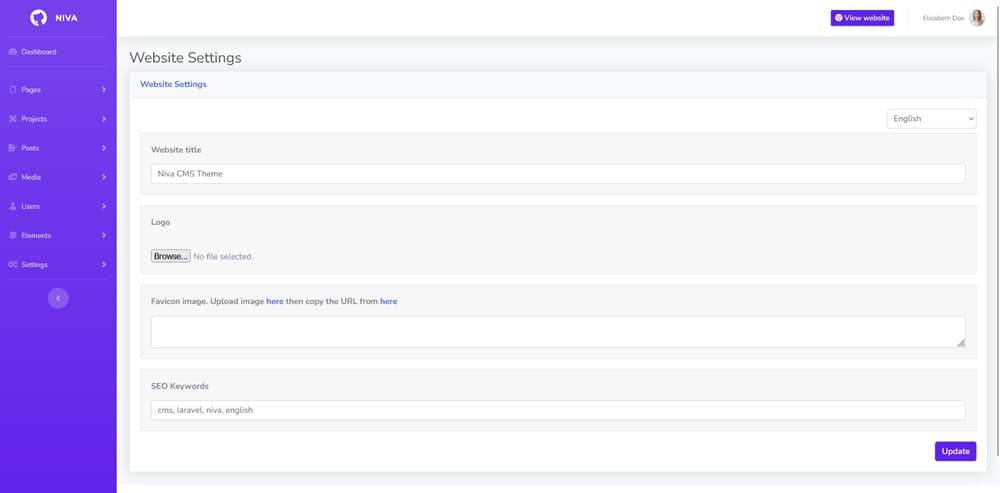This screenshot has width=1000, height=493.
Task: Browse for a Logo file
Action: [x=170, y=256]
